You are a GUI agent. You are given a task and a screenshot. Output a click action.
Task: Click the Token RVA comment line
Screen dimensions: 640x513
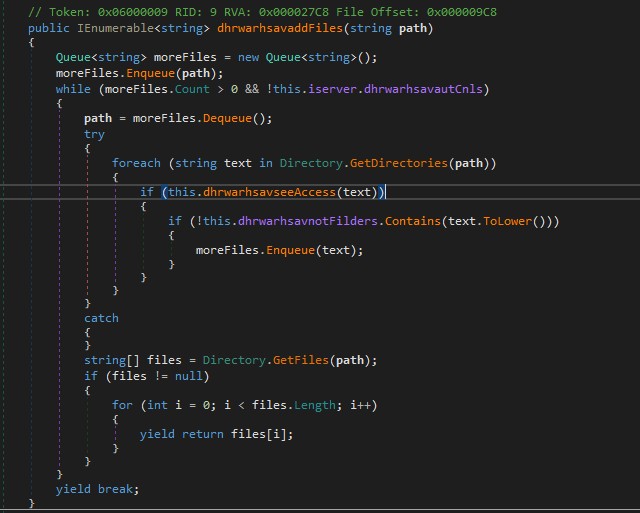(262, 11)
